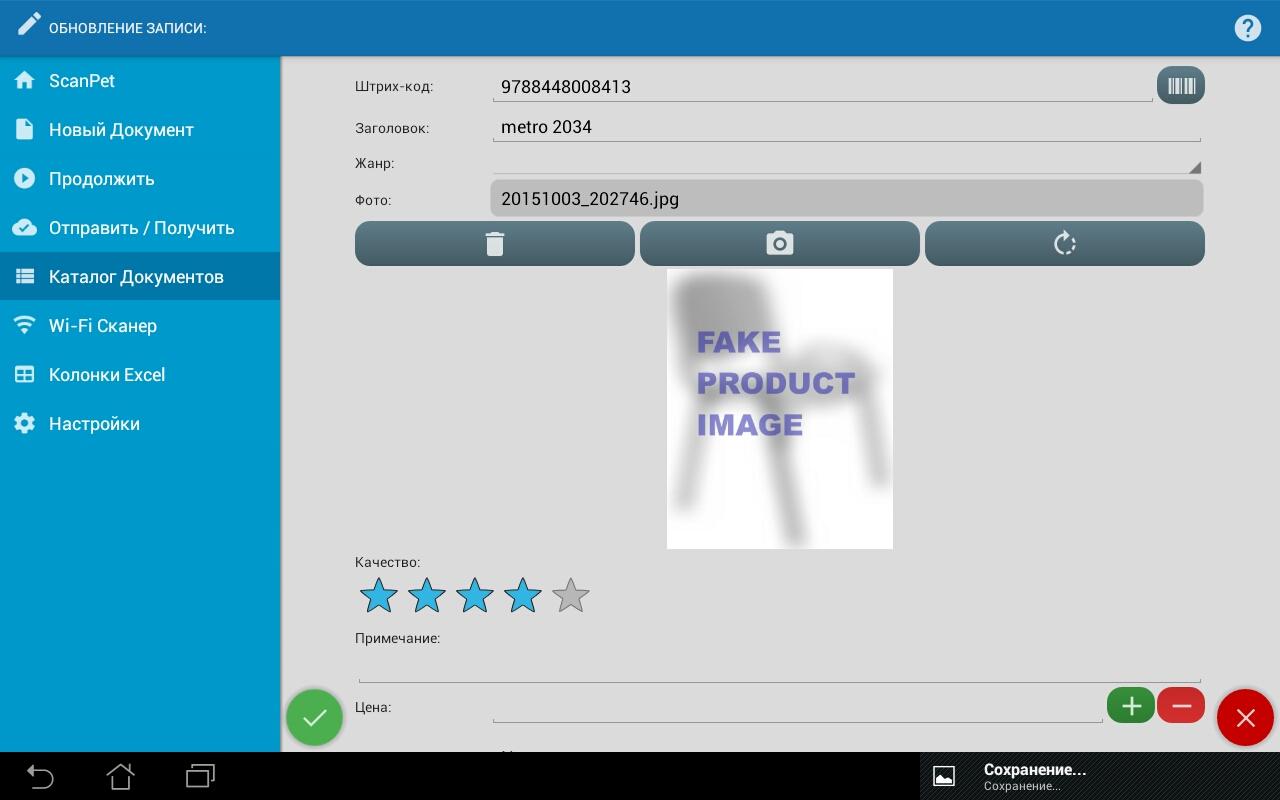
Task: Take photo with camera button
Action: pos(780,243)
